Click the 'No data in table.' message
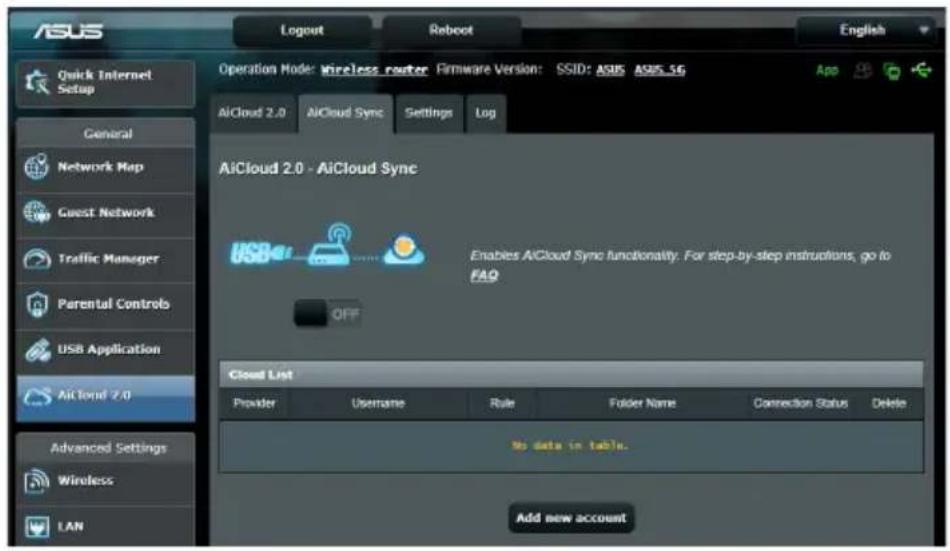This screenshot has width=950, height=551. coord(570,446)
